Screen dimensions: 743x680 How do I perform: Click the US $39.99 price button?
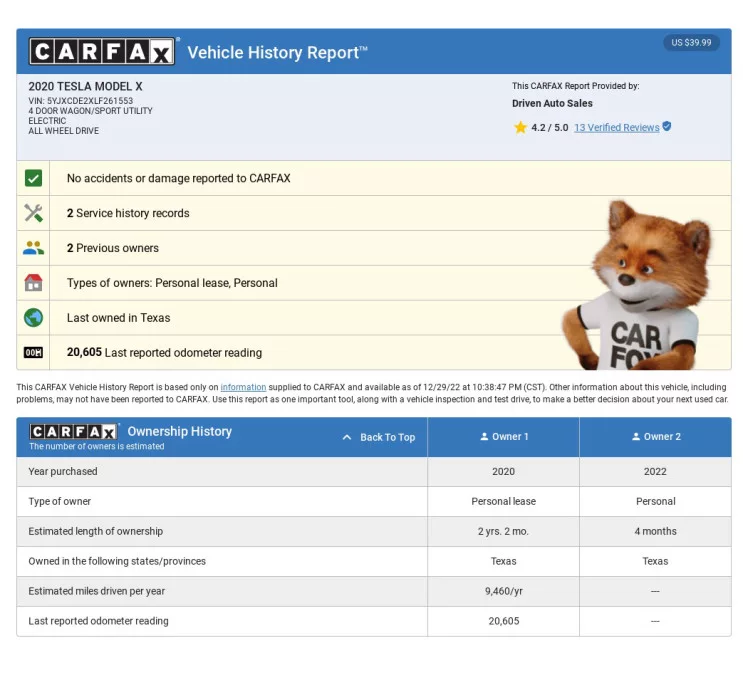click(x=691, y=43)
